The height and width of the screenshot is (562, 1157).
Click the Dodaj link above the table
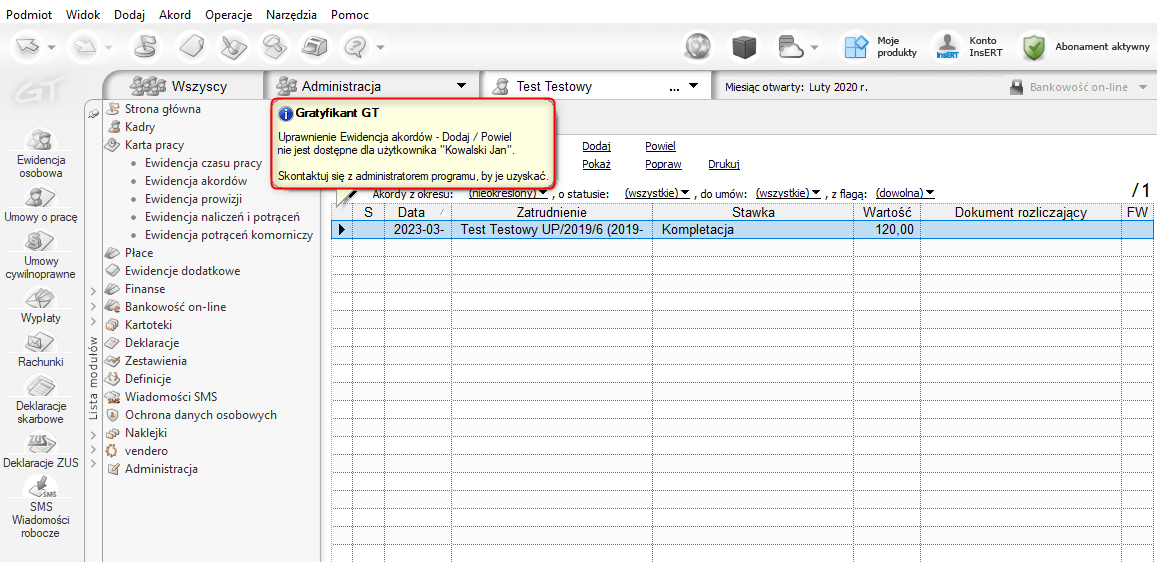point(596,147)
